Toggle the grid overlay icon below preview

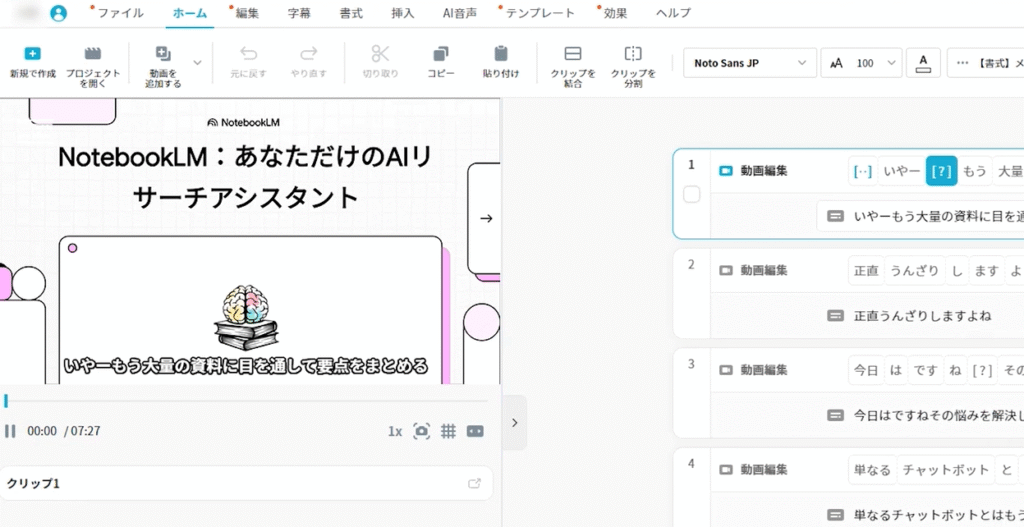point(449,431)
